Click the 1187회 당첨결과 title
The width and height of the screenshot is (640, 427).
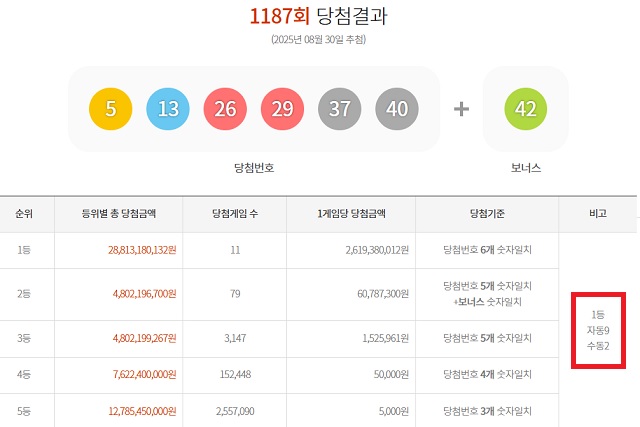[x=319, y=16]
